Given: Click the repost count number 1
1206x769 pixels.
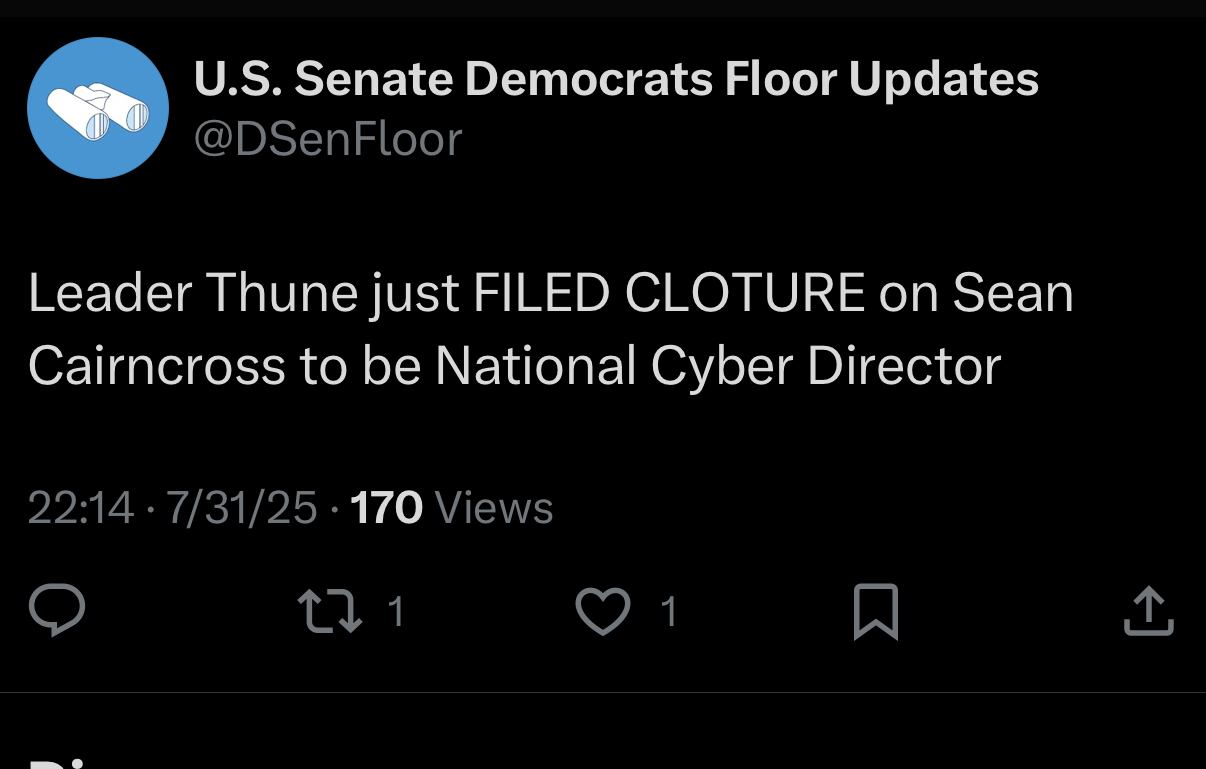Looking at the screenshot, I should click(x=396, y=611).
